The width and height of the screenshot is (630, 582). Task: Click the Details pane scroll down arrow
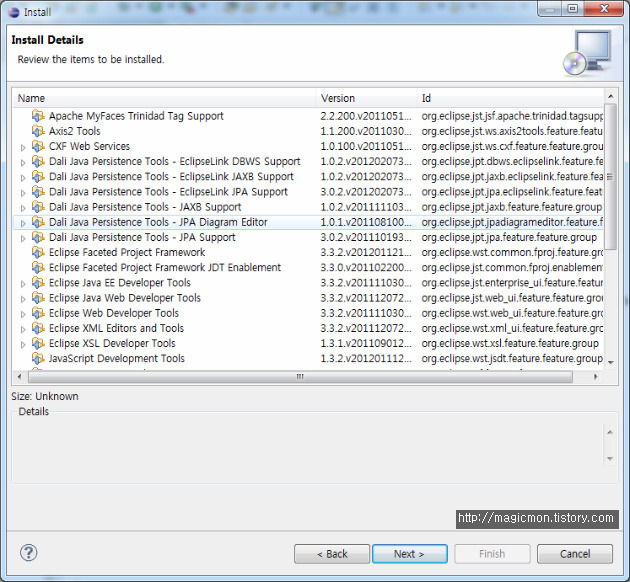(x=610, y=459)
